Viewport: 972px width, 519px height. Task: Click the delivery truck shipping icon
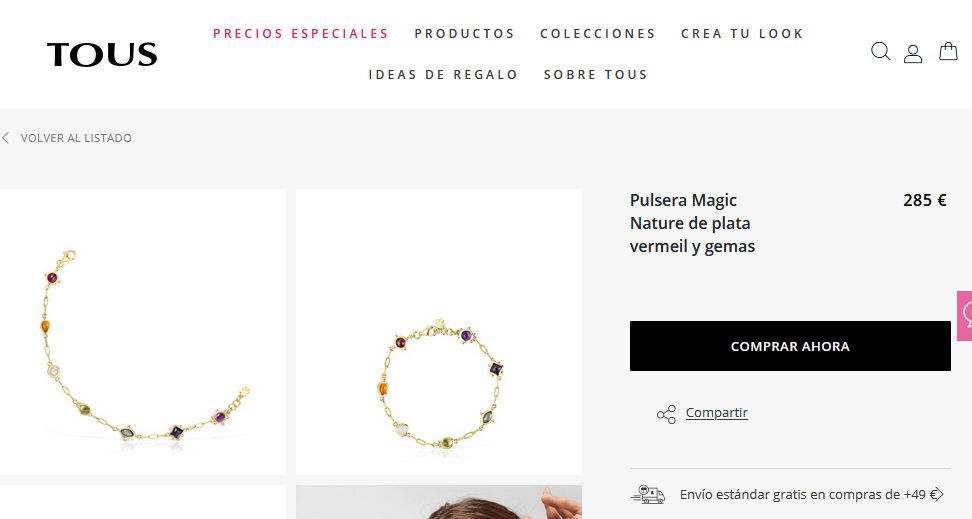click(x=648, y=494)
